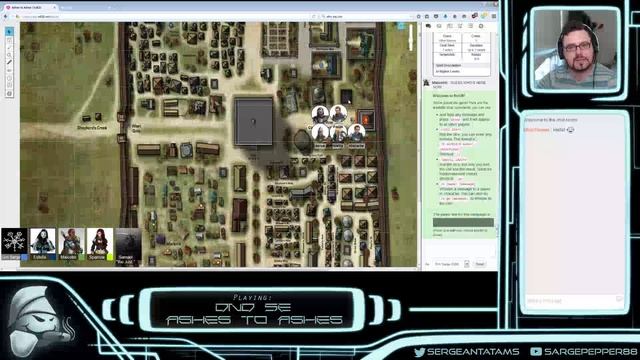Click DM Sarge's blue color swatch
This screenshot has width=640, height=360.
click(24, 257)
